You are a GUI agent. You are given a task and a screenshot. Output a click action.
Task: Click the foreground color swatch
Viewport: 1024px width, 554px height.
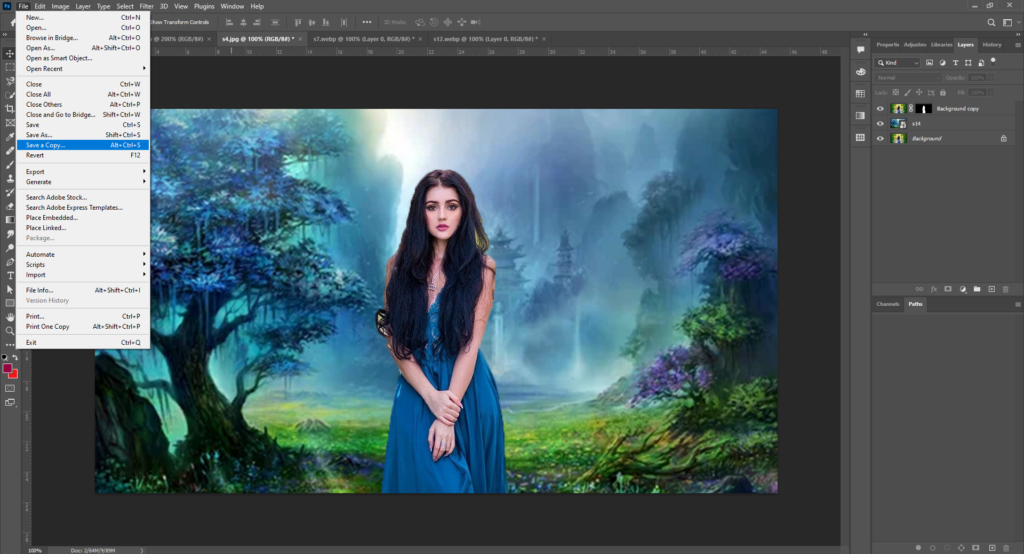[x=8, y=368]
